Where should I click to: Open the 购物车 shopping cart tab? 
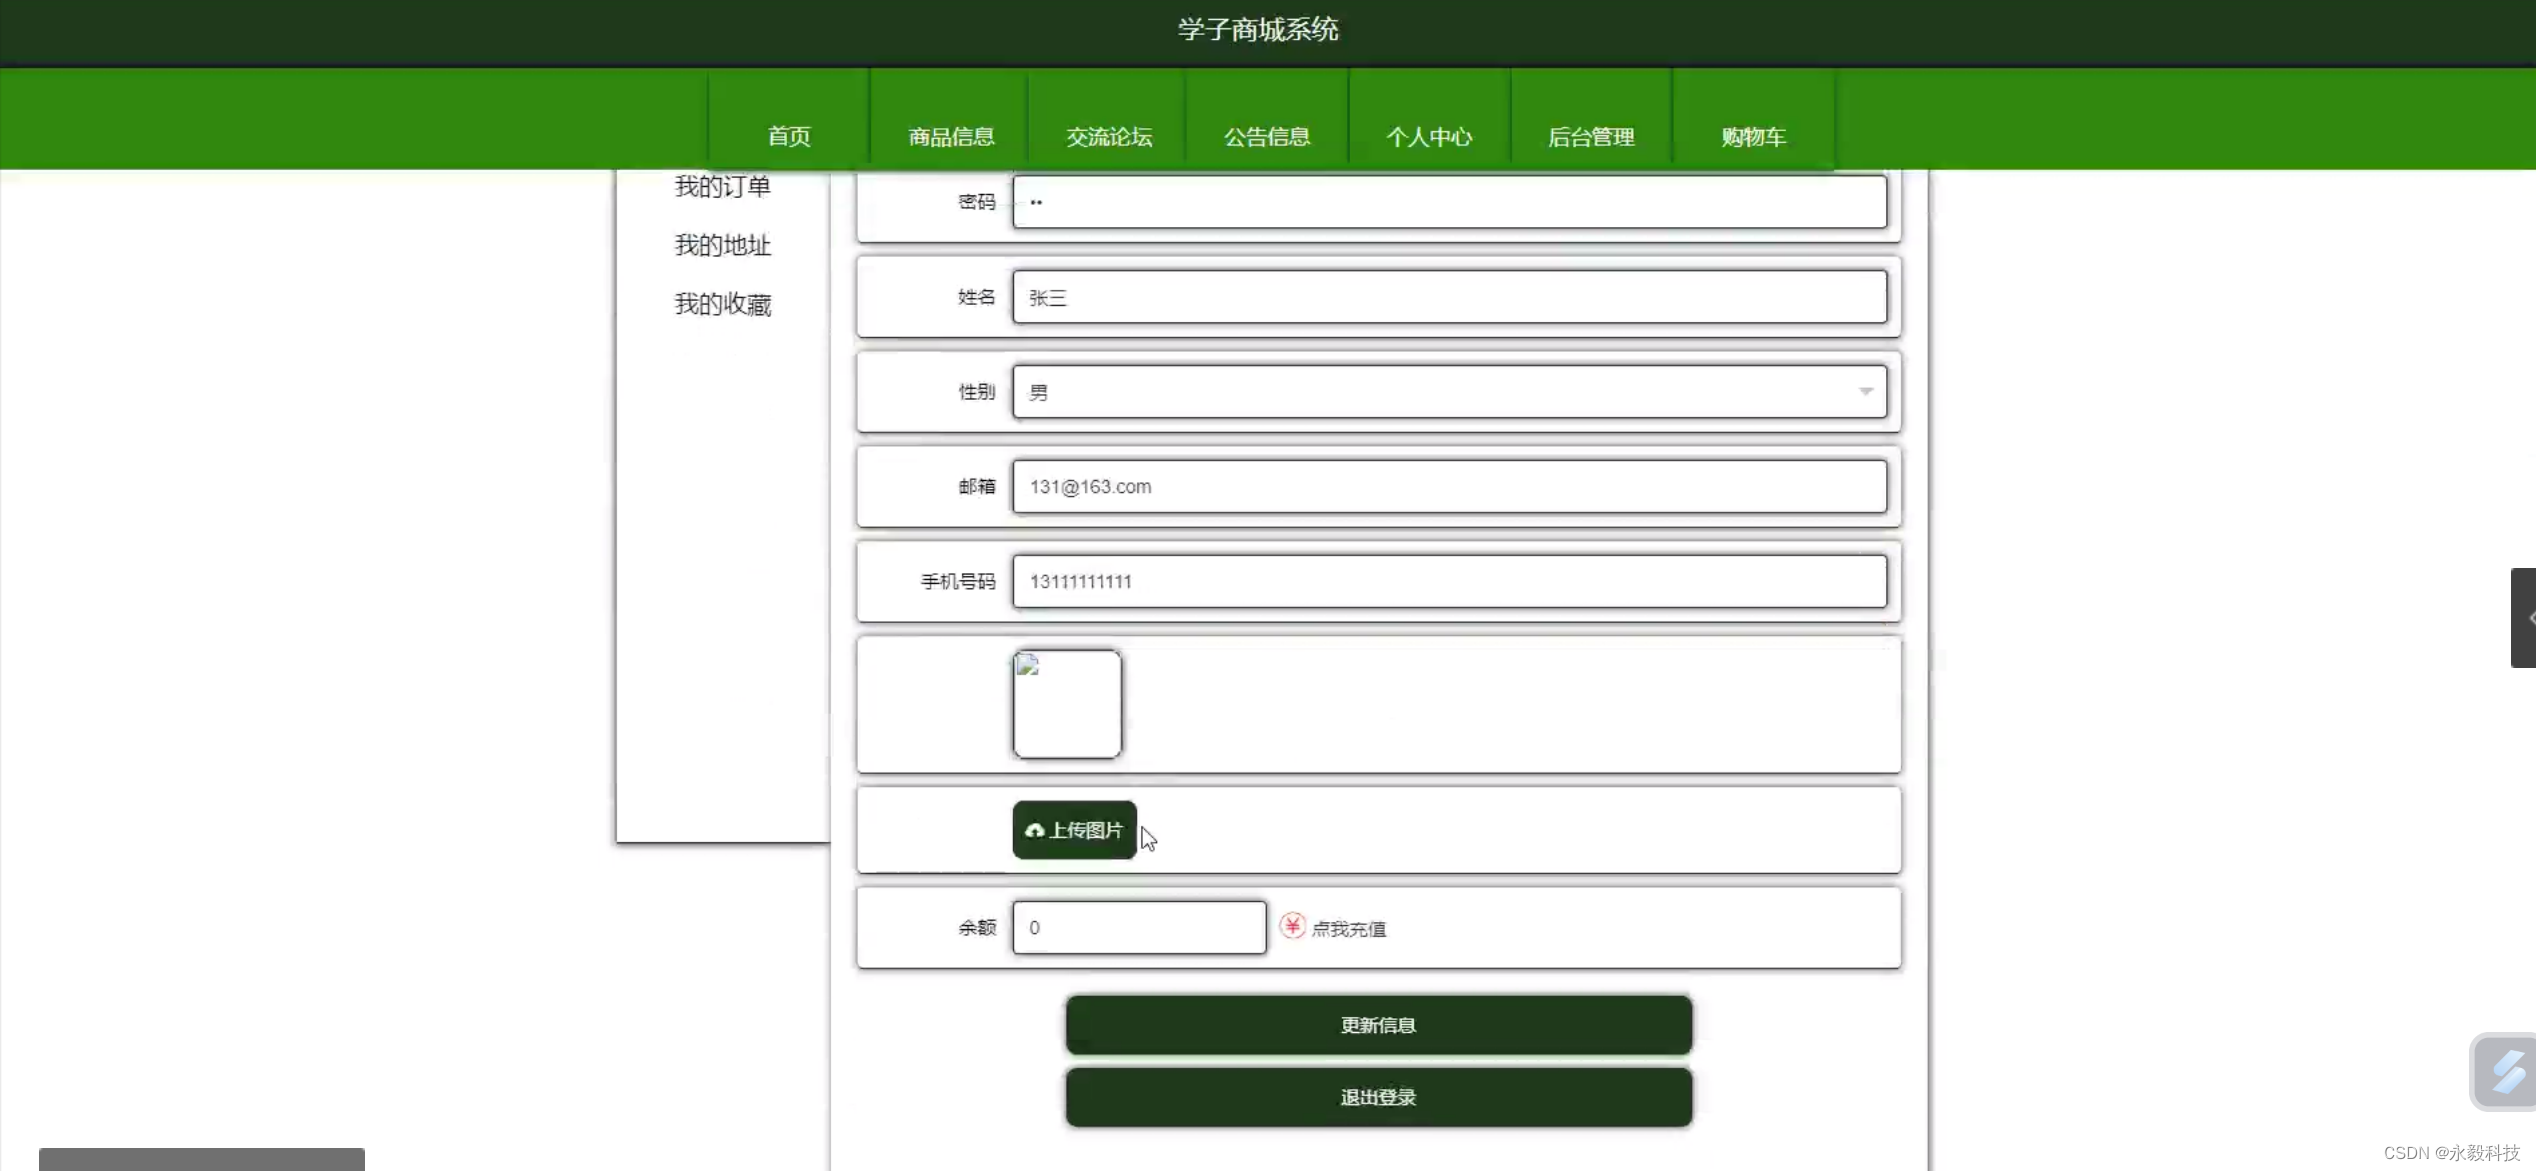click(1753, 136)
